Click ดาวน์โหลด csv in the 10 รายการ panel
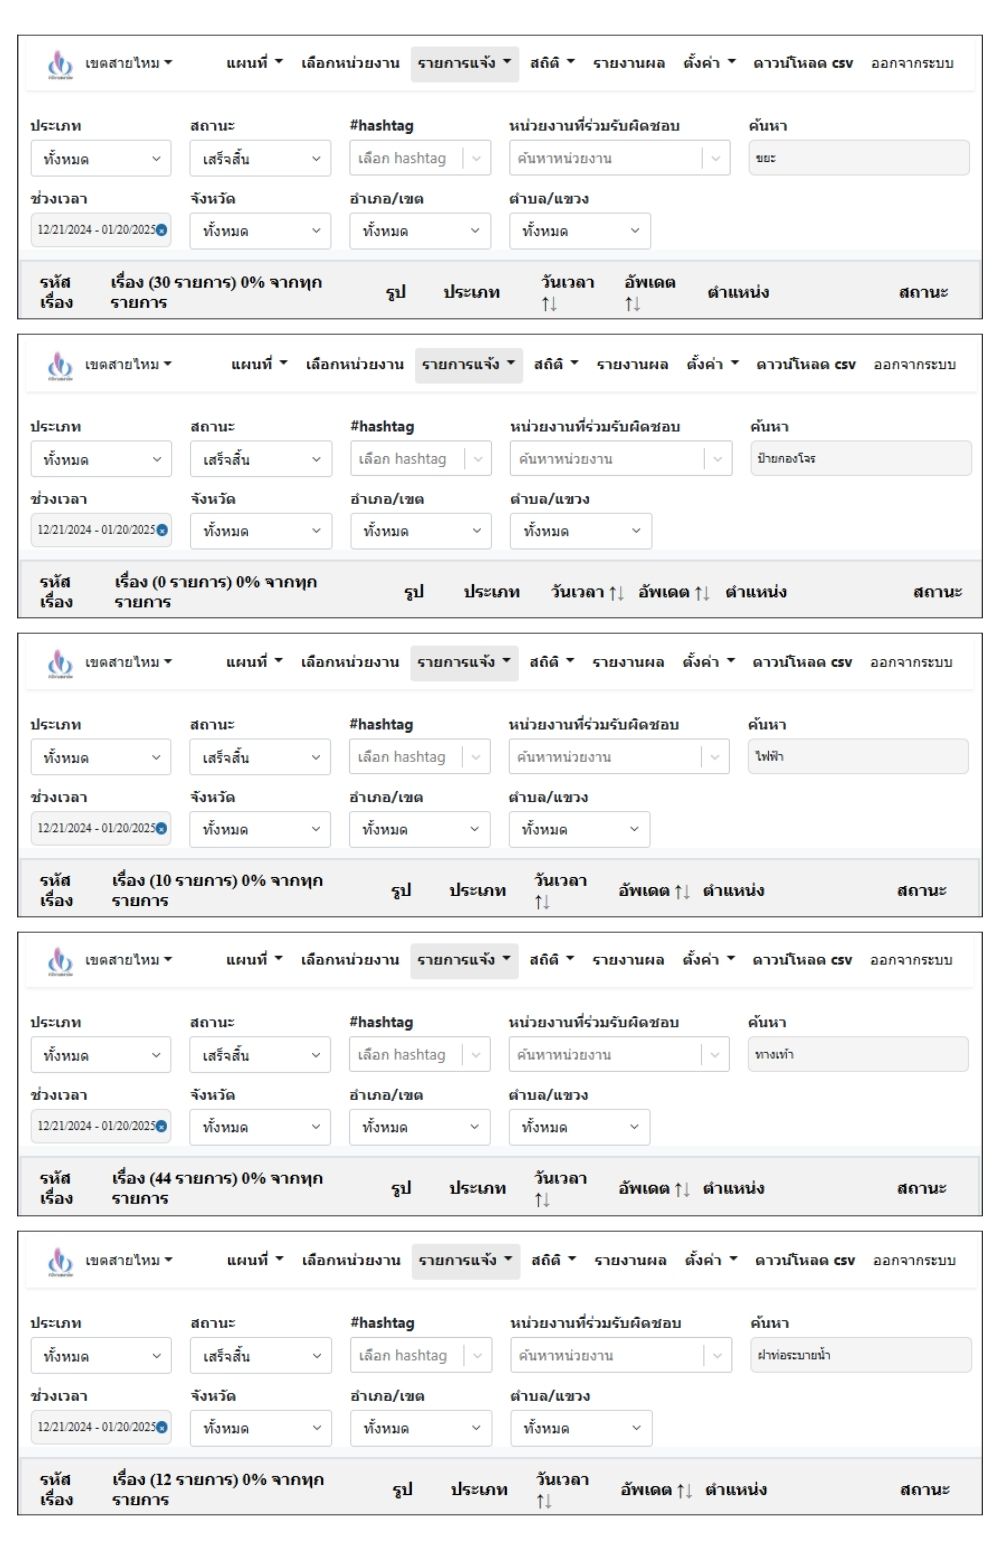Image resolution: width=1000 pixels, height=1550 pixels. 802,662
